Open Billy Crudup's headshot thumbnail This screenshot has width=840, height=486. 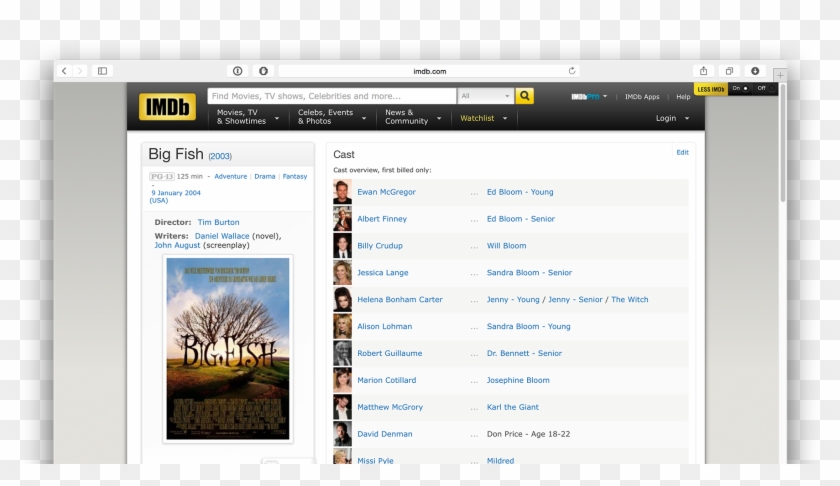[x=342, y=245]
